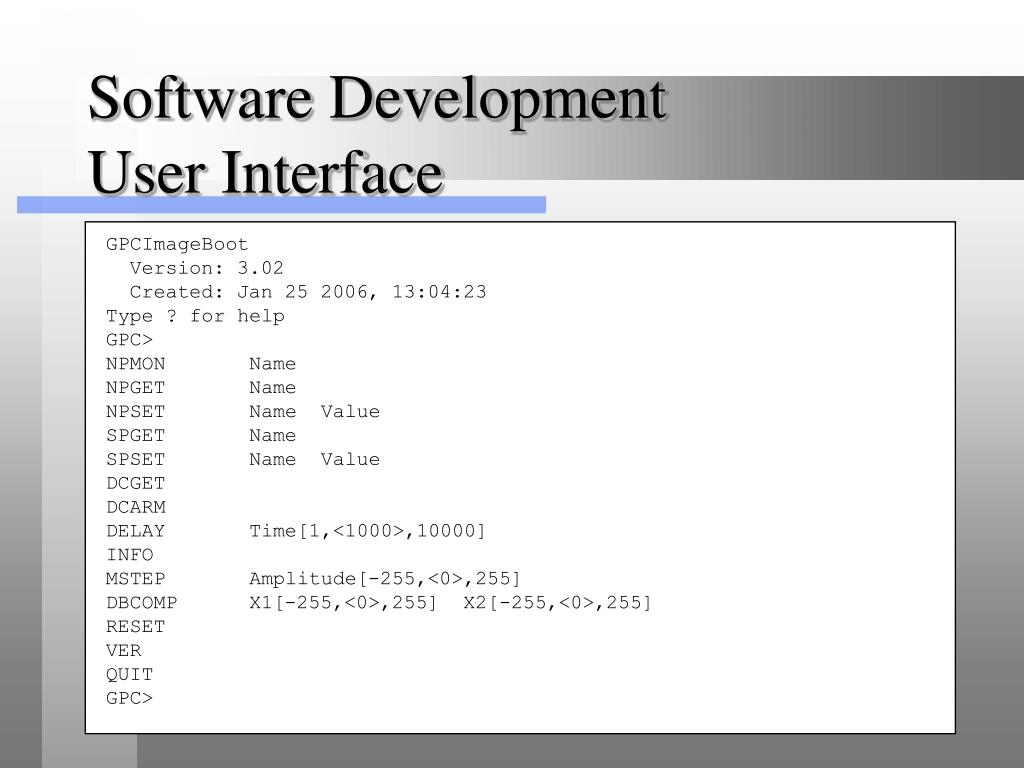1024x768 pixels.
Task: Click 'Value' in the SPSET row
Action: tap(350, 459)
